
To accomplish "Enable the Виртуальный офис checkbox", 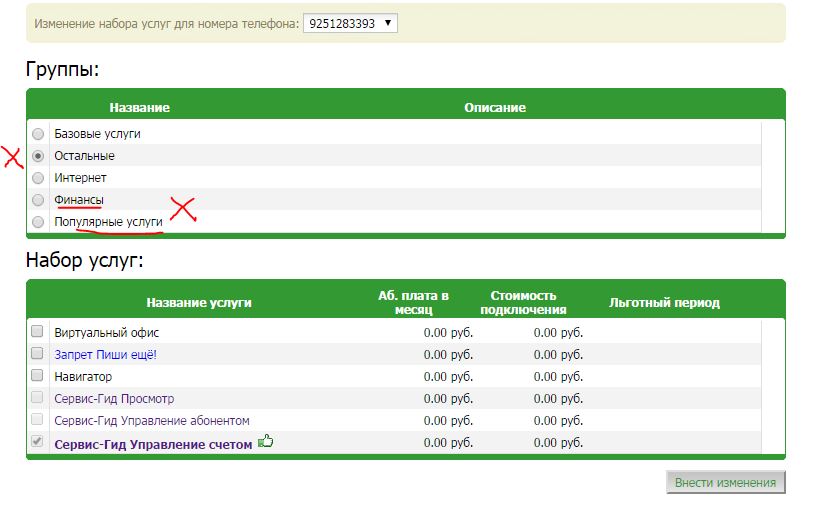I will pos(37,332).
